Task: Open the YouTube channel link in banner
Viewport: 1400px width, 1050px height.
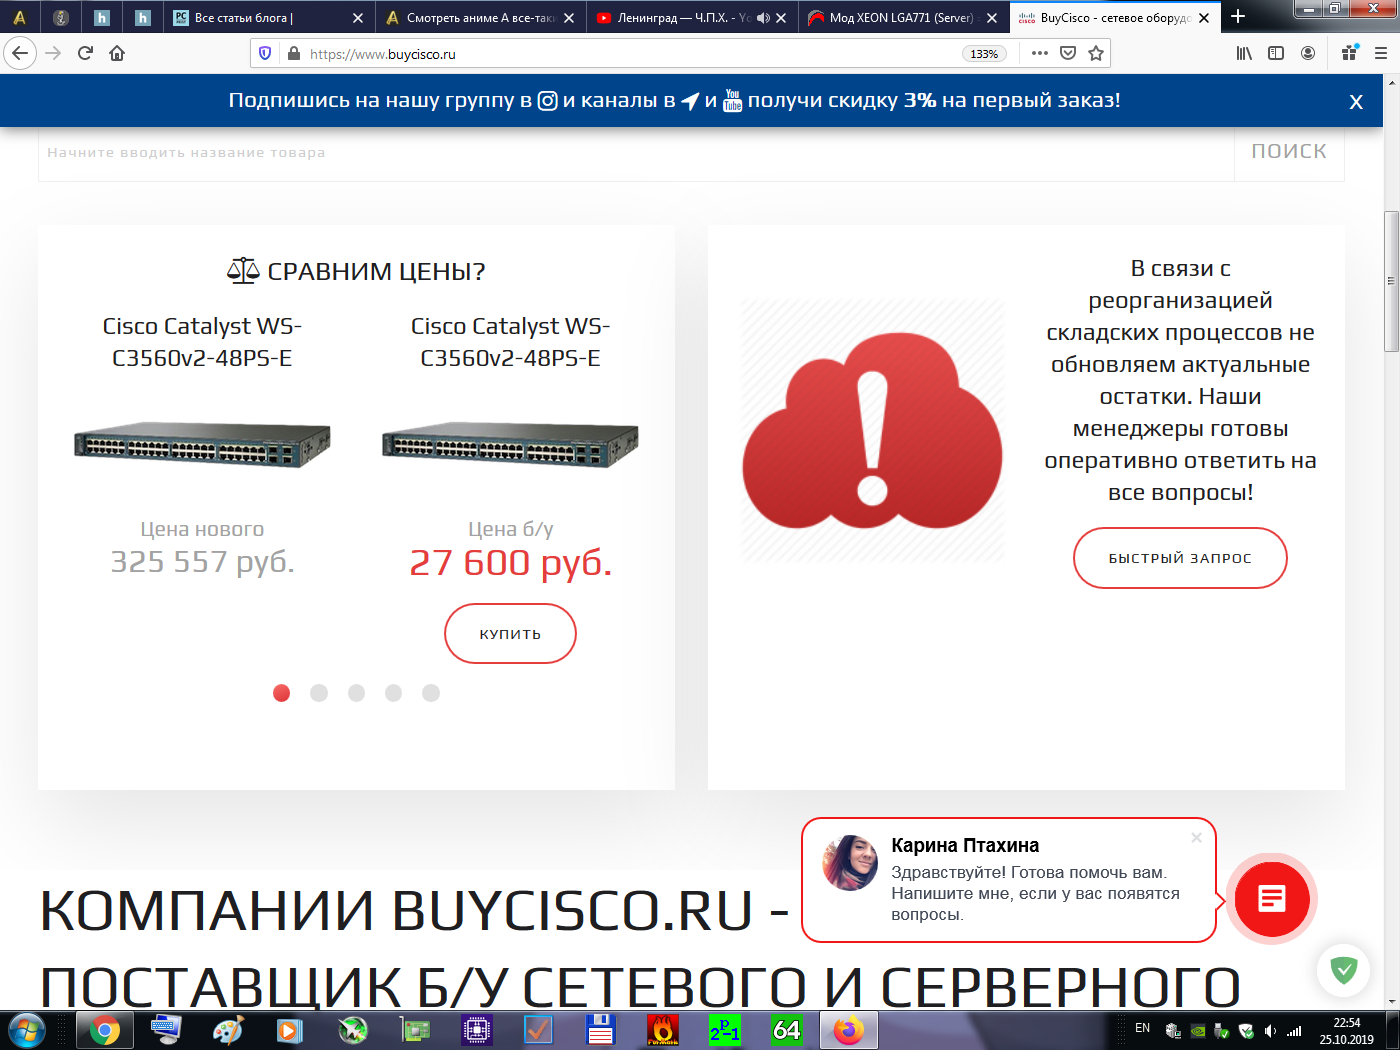Action: pyautogui.click(x=733, y=100)
